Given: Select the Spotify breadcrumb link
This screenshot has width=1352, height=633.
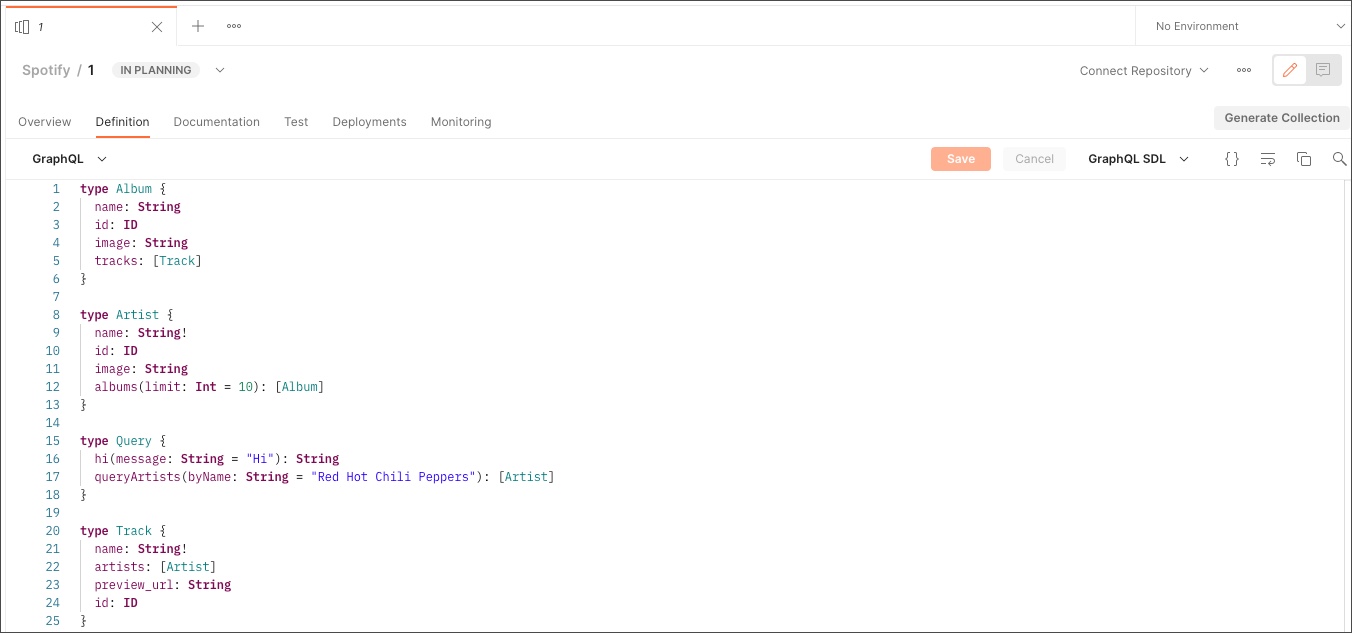Looking at the screenshot, I should pyautogui.click(x=44, y=70).
